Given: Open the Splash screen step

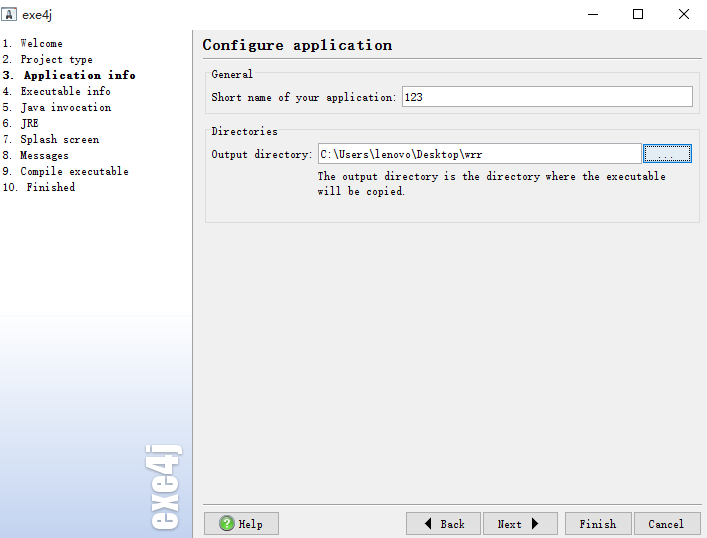Looking at the screenshot, I should [50, 139].
